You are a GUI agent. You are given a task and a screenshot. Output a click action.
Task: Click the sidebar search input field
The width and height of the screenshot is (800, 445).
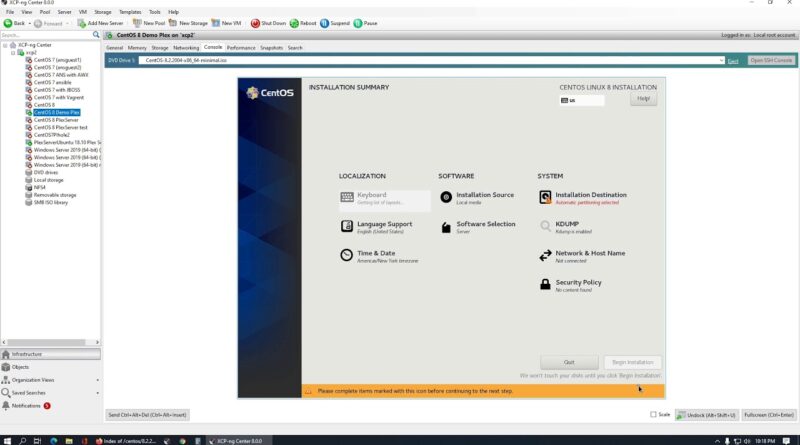(x=46, y=35)
